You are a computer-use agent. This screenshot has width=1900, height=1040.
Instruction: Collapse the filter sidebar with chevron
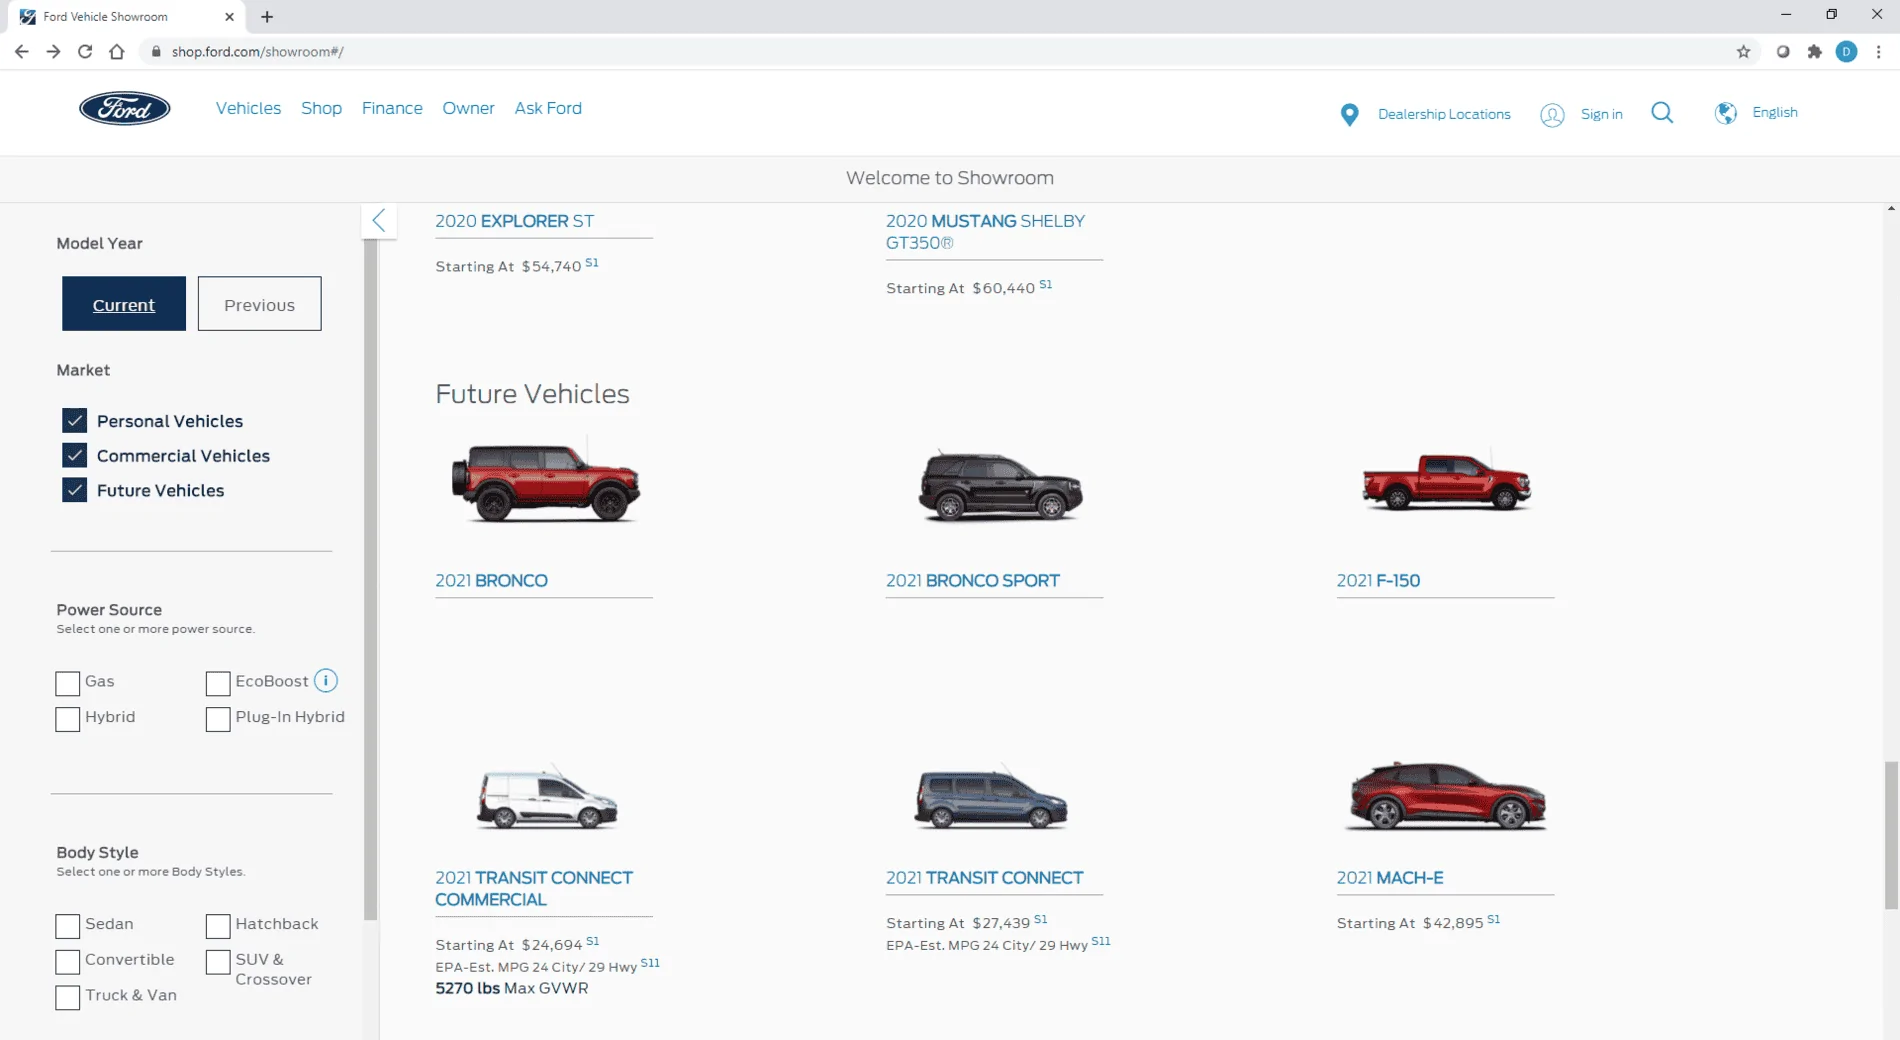(378, 221)
